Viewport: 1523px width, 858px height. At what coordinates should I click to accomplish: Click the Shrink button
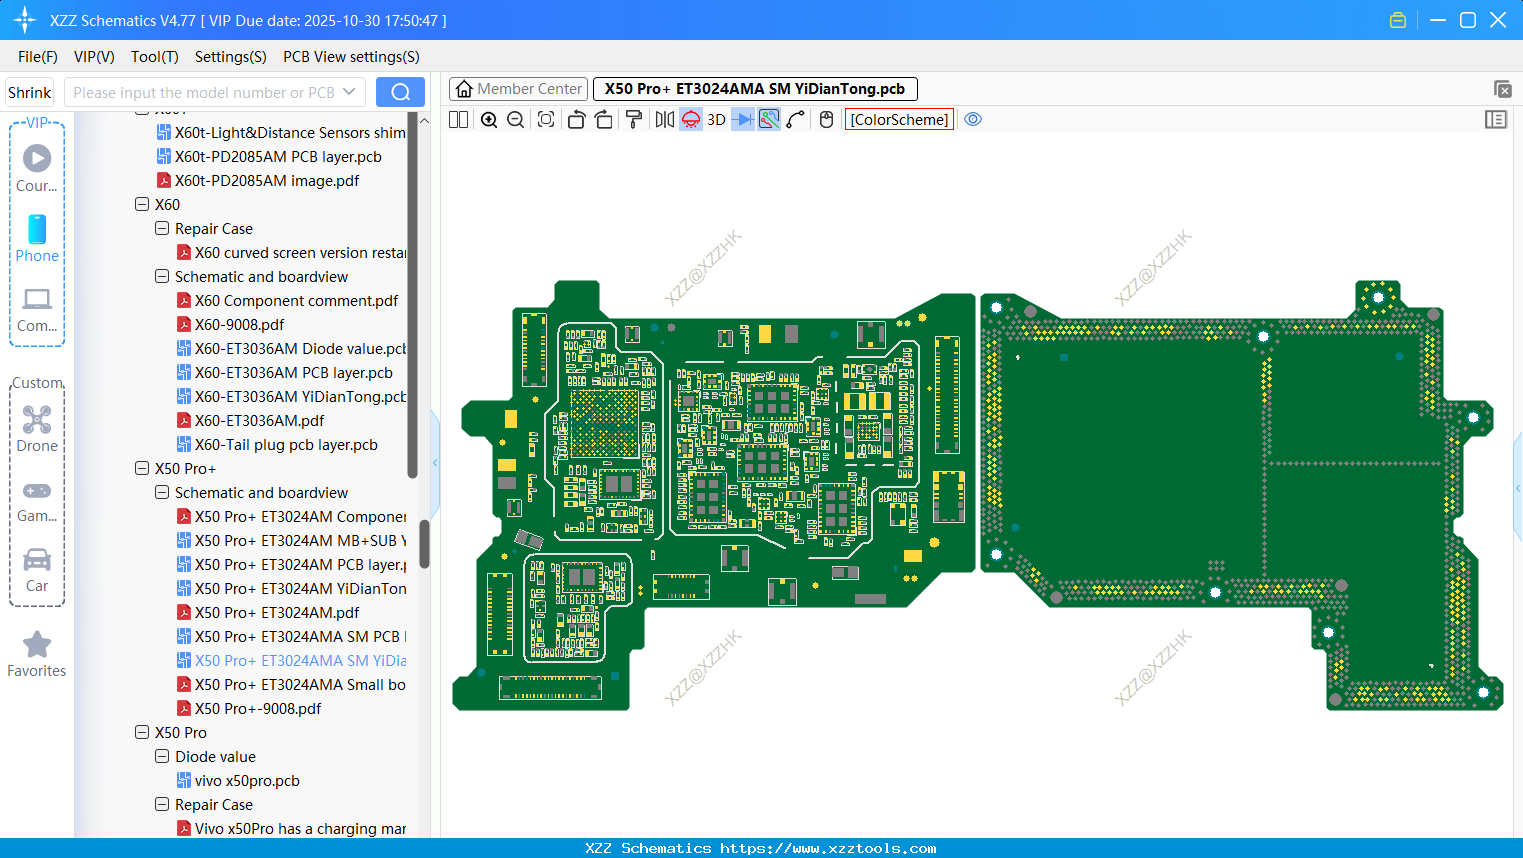[30, 93]
